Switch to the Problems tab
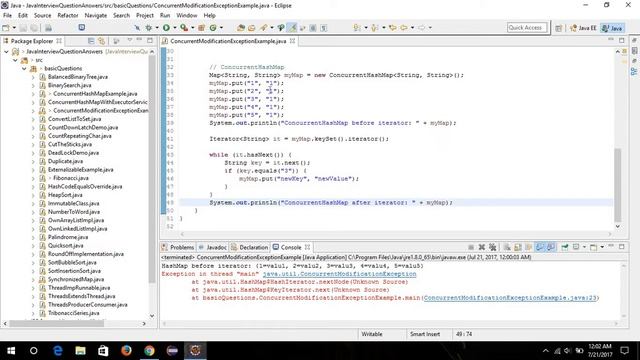 pos(178,247)
